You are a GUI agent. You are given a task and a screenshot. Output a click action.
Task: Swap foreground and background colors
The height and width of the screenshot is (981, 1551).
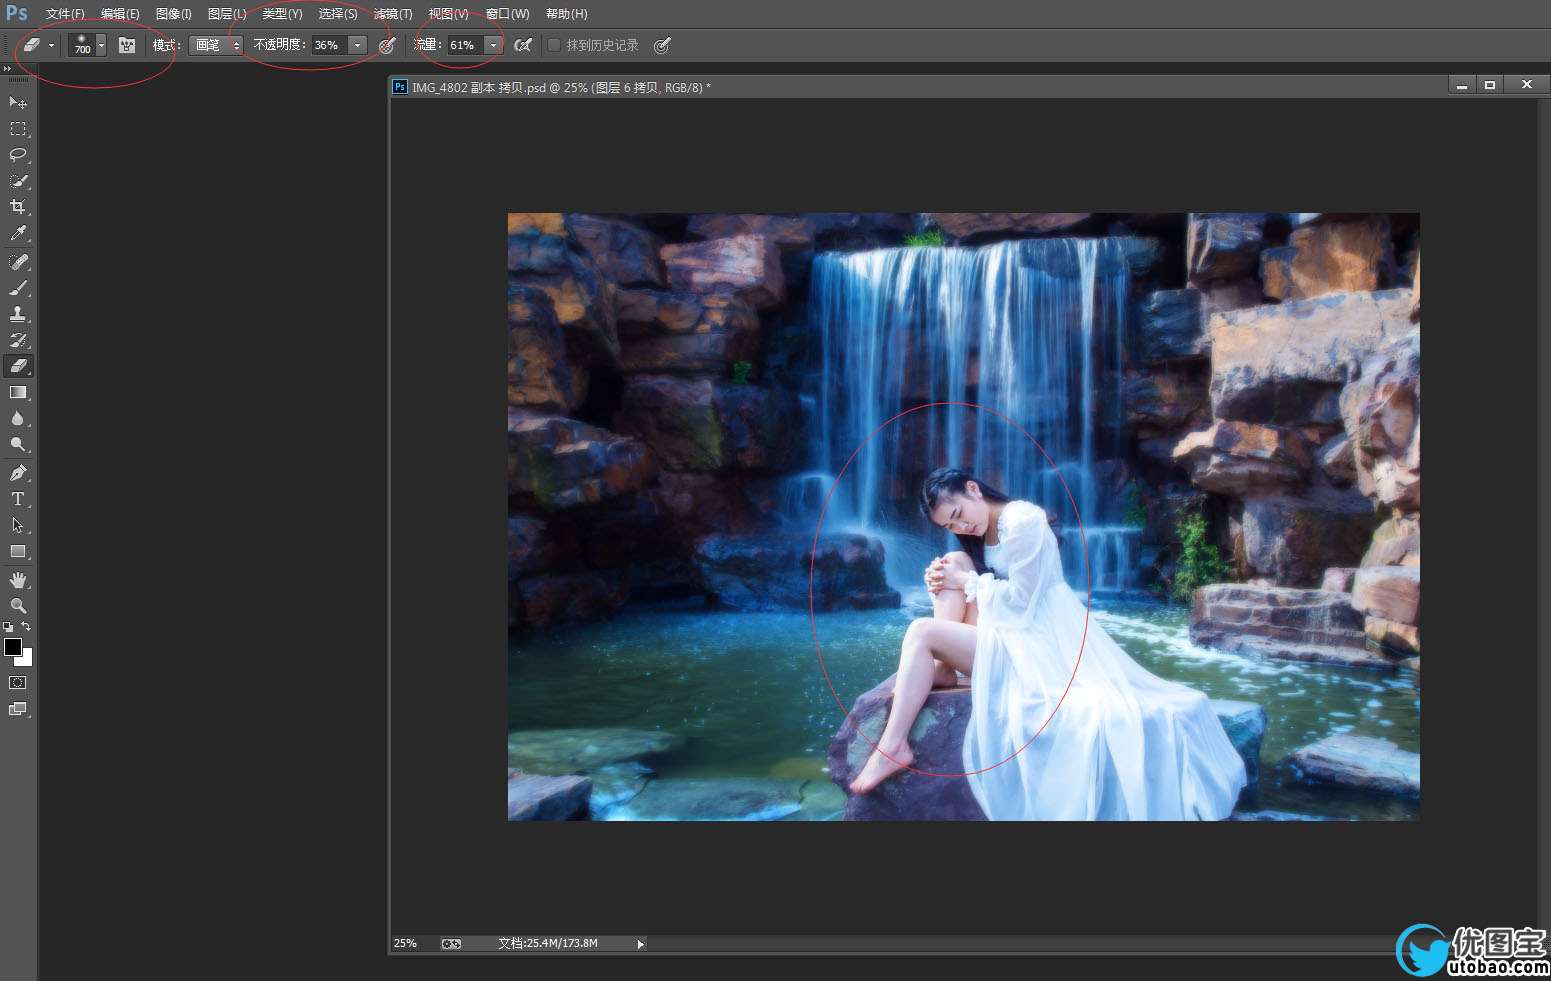(26, 627)
